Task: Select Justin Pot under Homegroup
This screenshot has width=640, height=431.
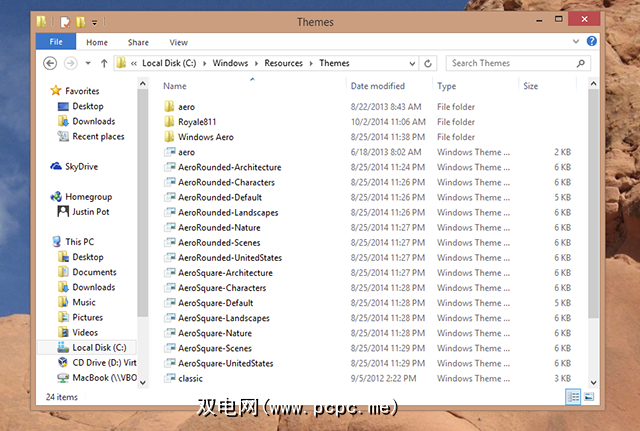Action: (x=91, y=212)
